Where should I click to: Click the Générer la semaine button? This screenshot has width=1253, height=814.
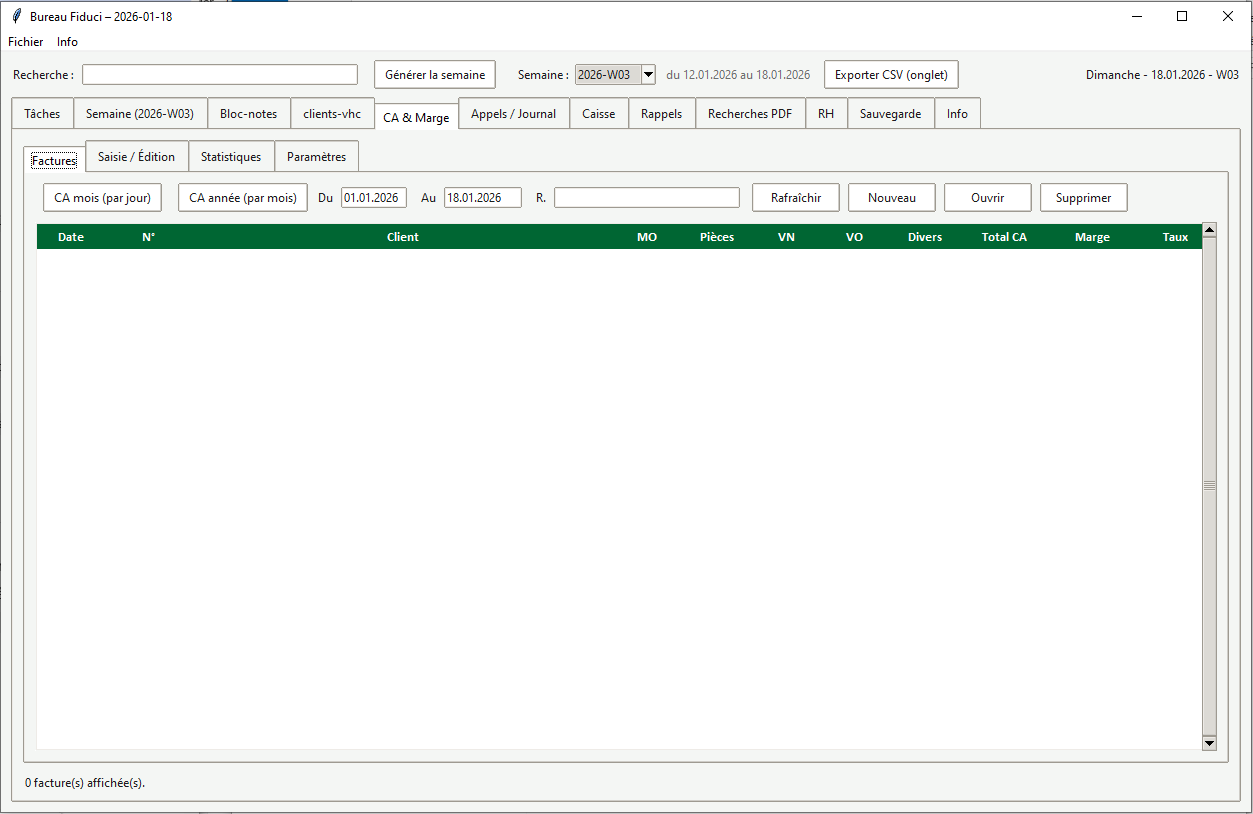coord(434,74)
